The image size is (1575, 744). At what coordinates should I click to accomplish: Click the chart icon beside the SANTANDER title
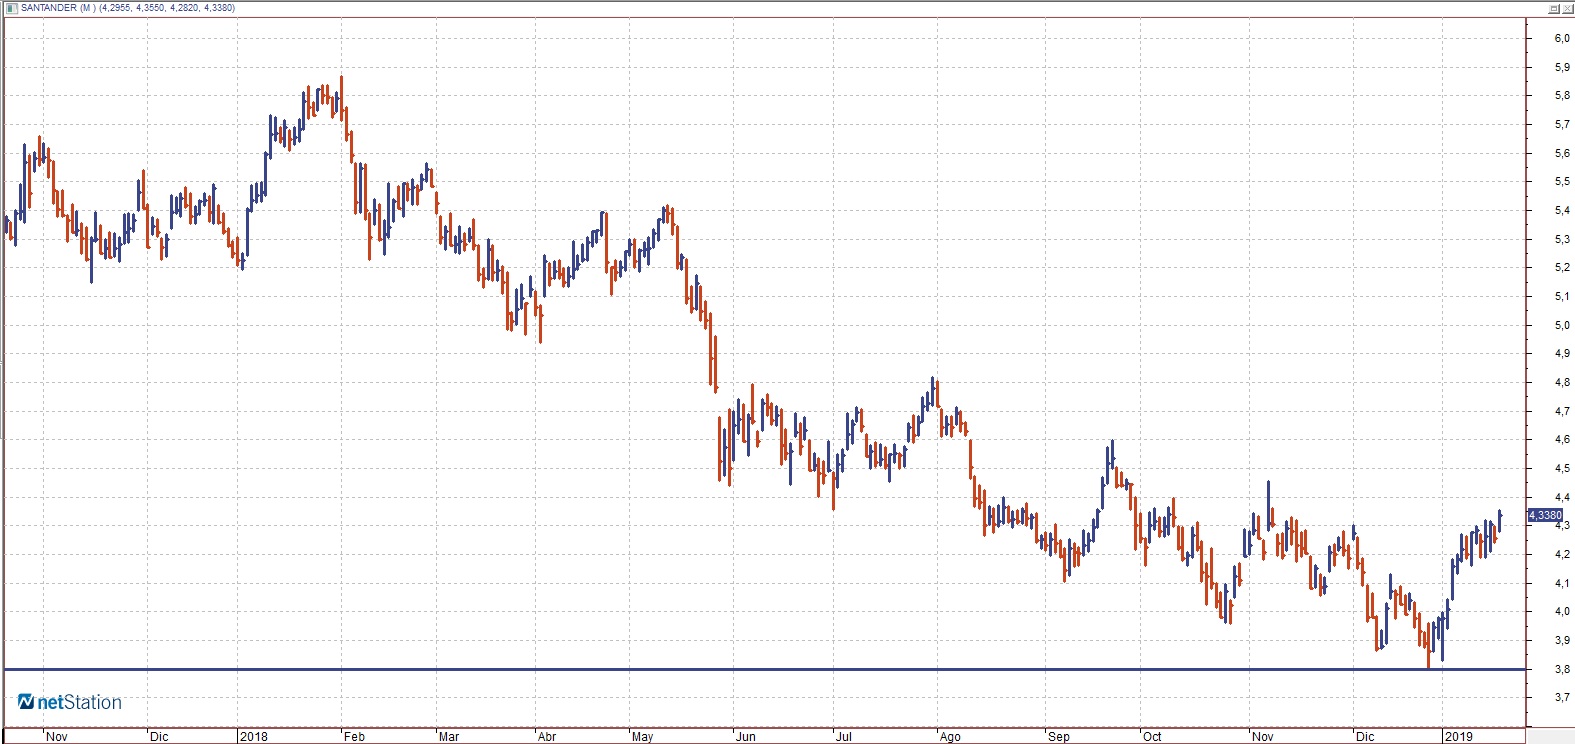11,8
